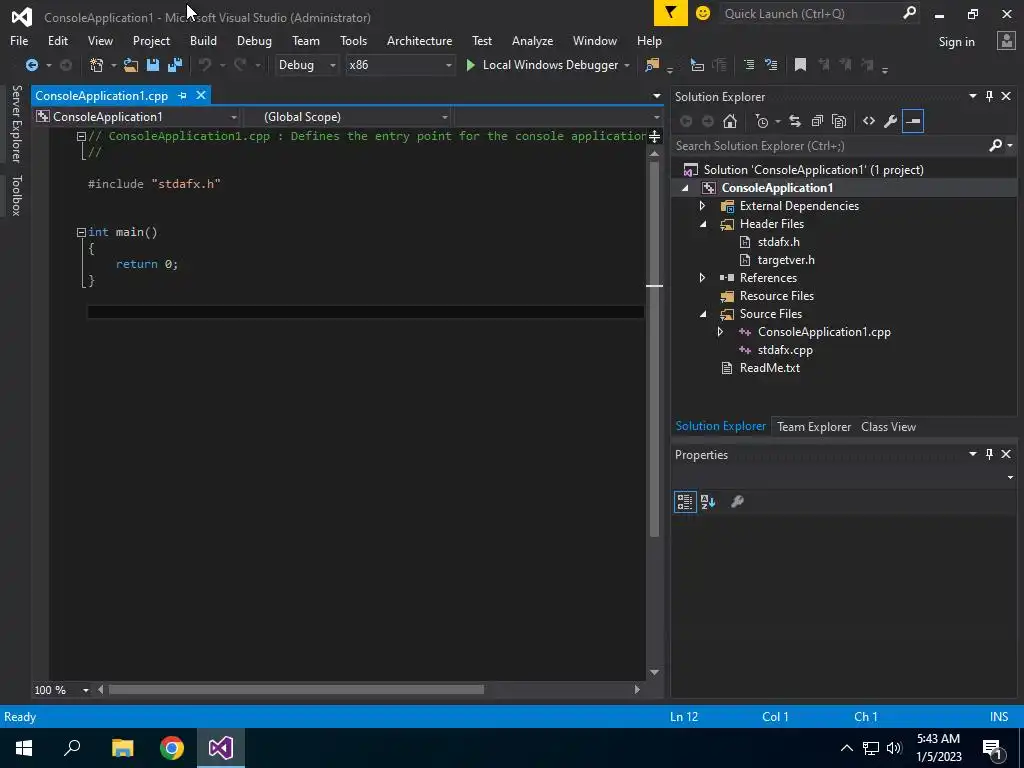Toggle auto-hide pin of Properties panel
Viewport: 1024px width, 768px height.
click(989, 454)
